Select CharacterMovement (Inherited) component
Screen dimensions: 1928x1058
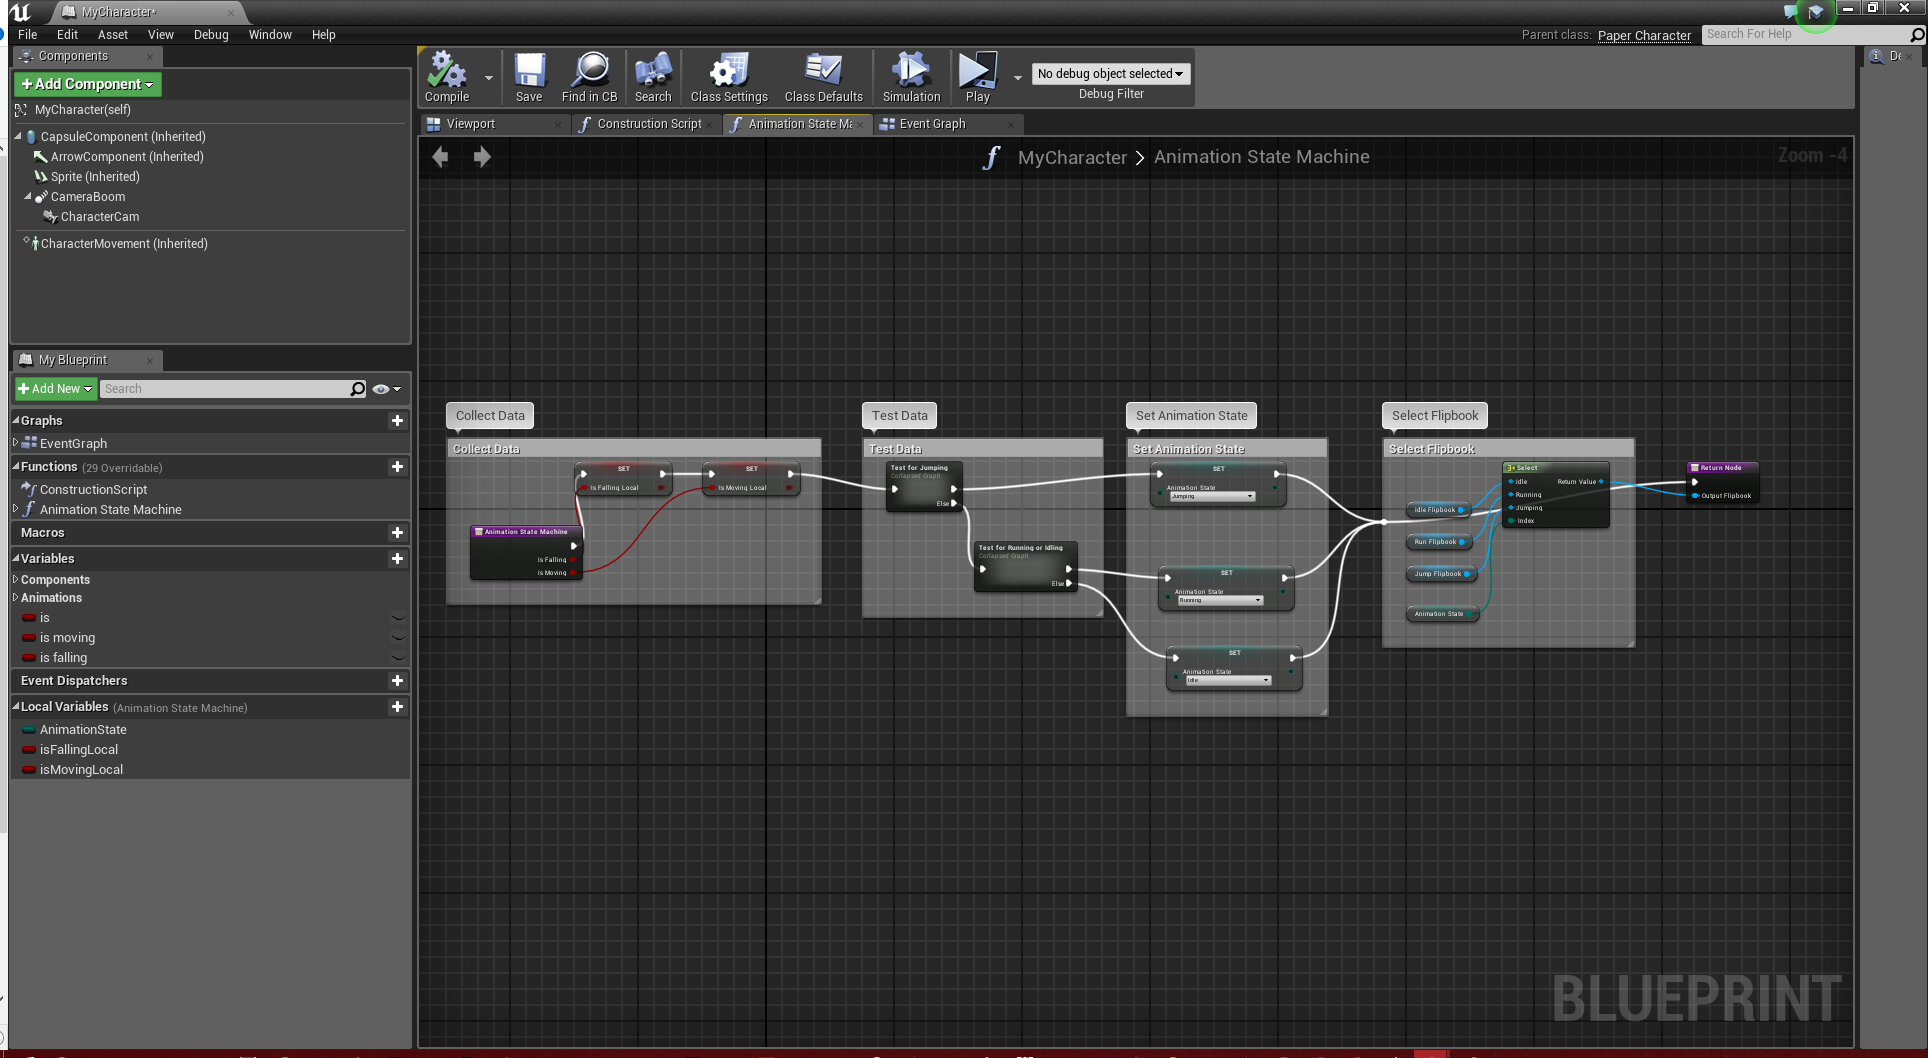[x=124, y=243]
